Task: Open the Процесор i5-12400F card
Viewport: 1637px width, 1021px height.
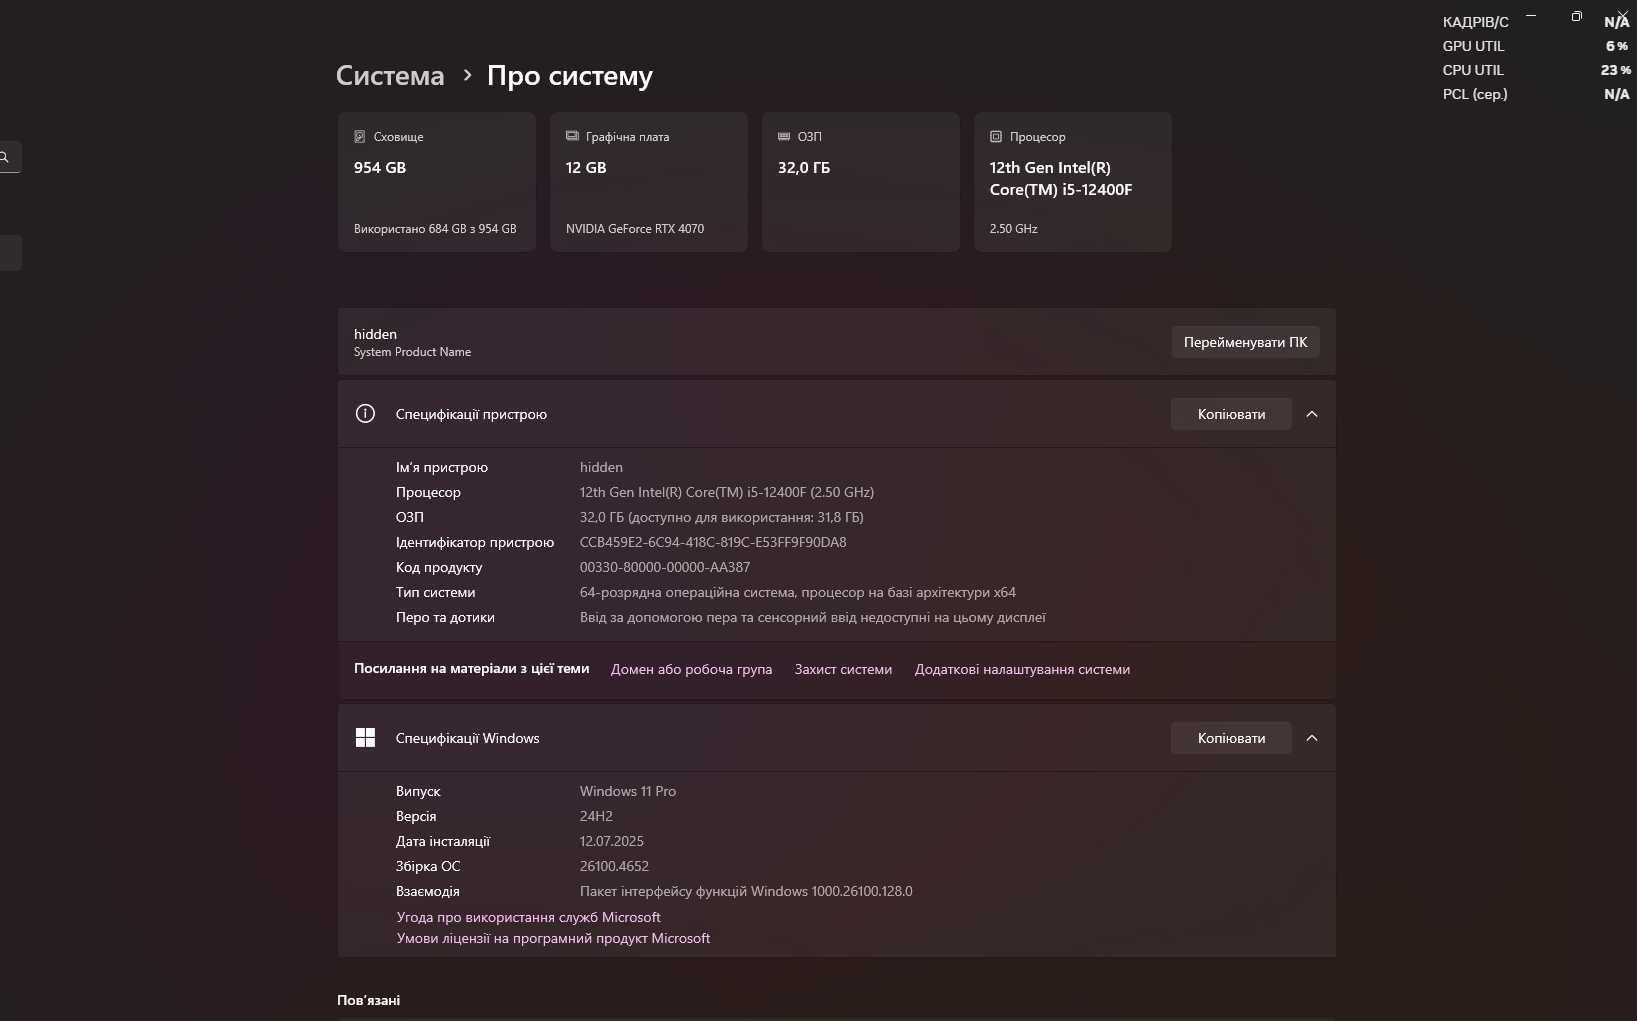Action: click(x=1073, y=182)
